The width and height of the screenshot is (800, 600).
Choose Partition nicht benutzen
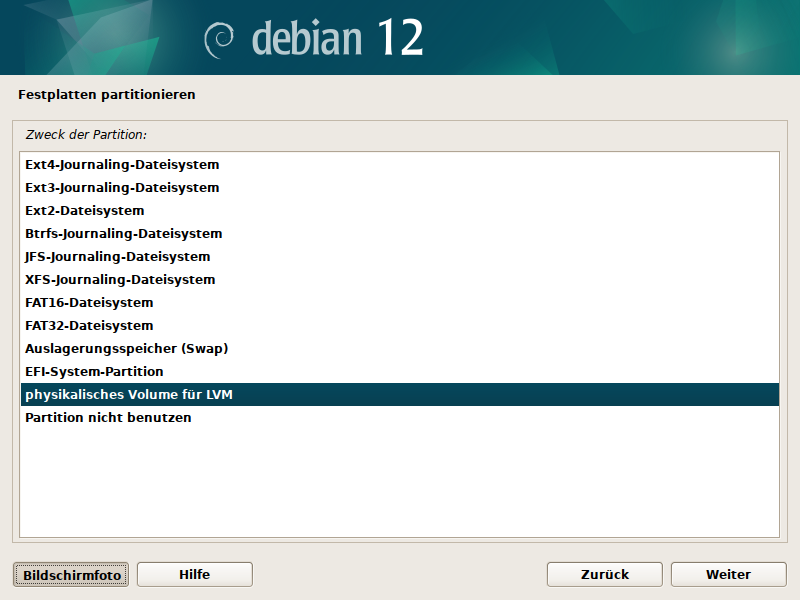[108, 417]
